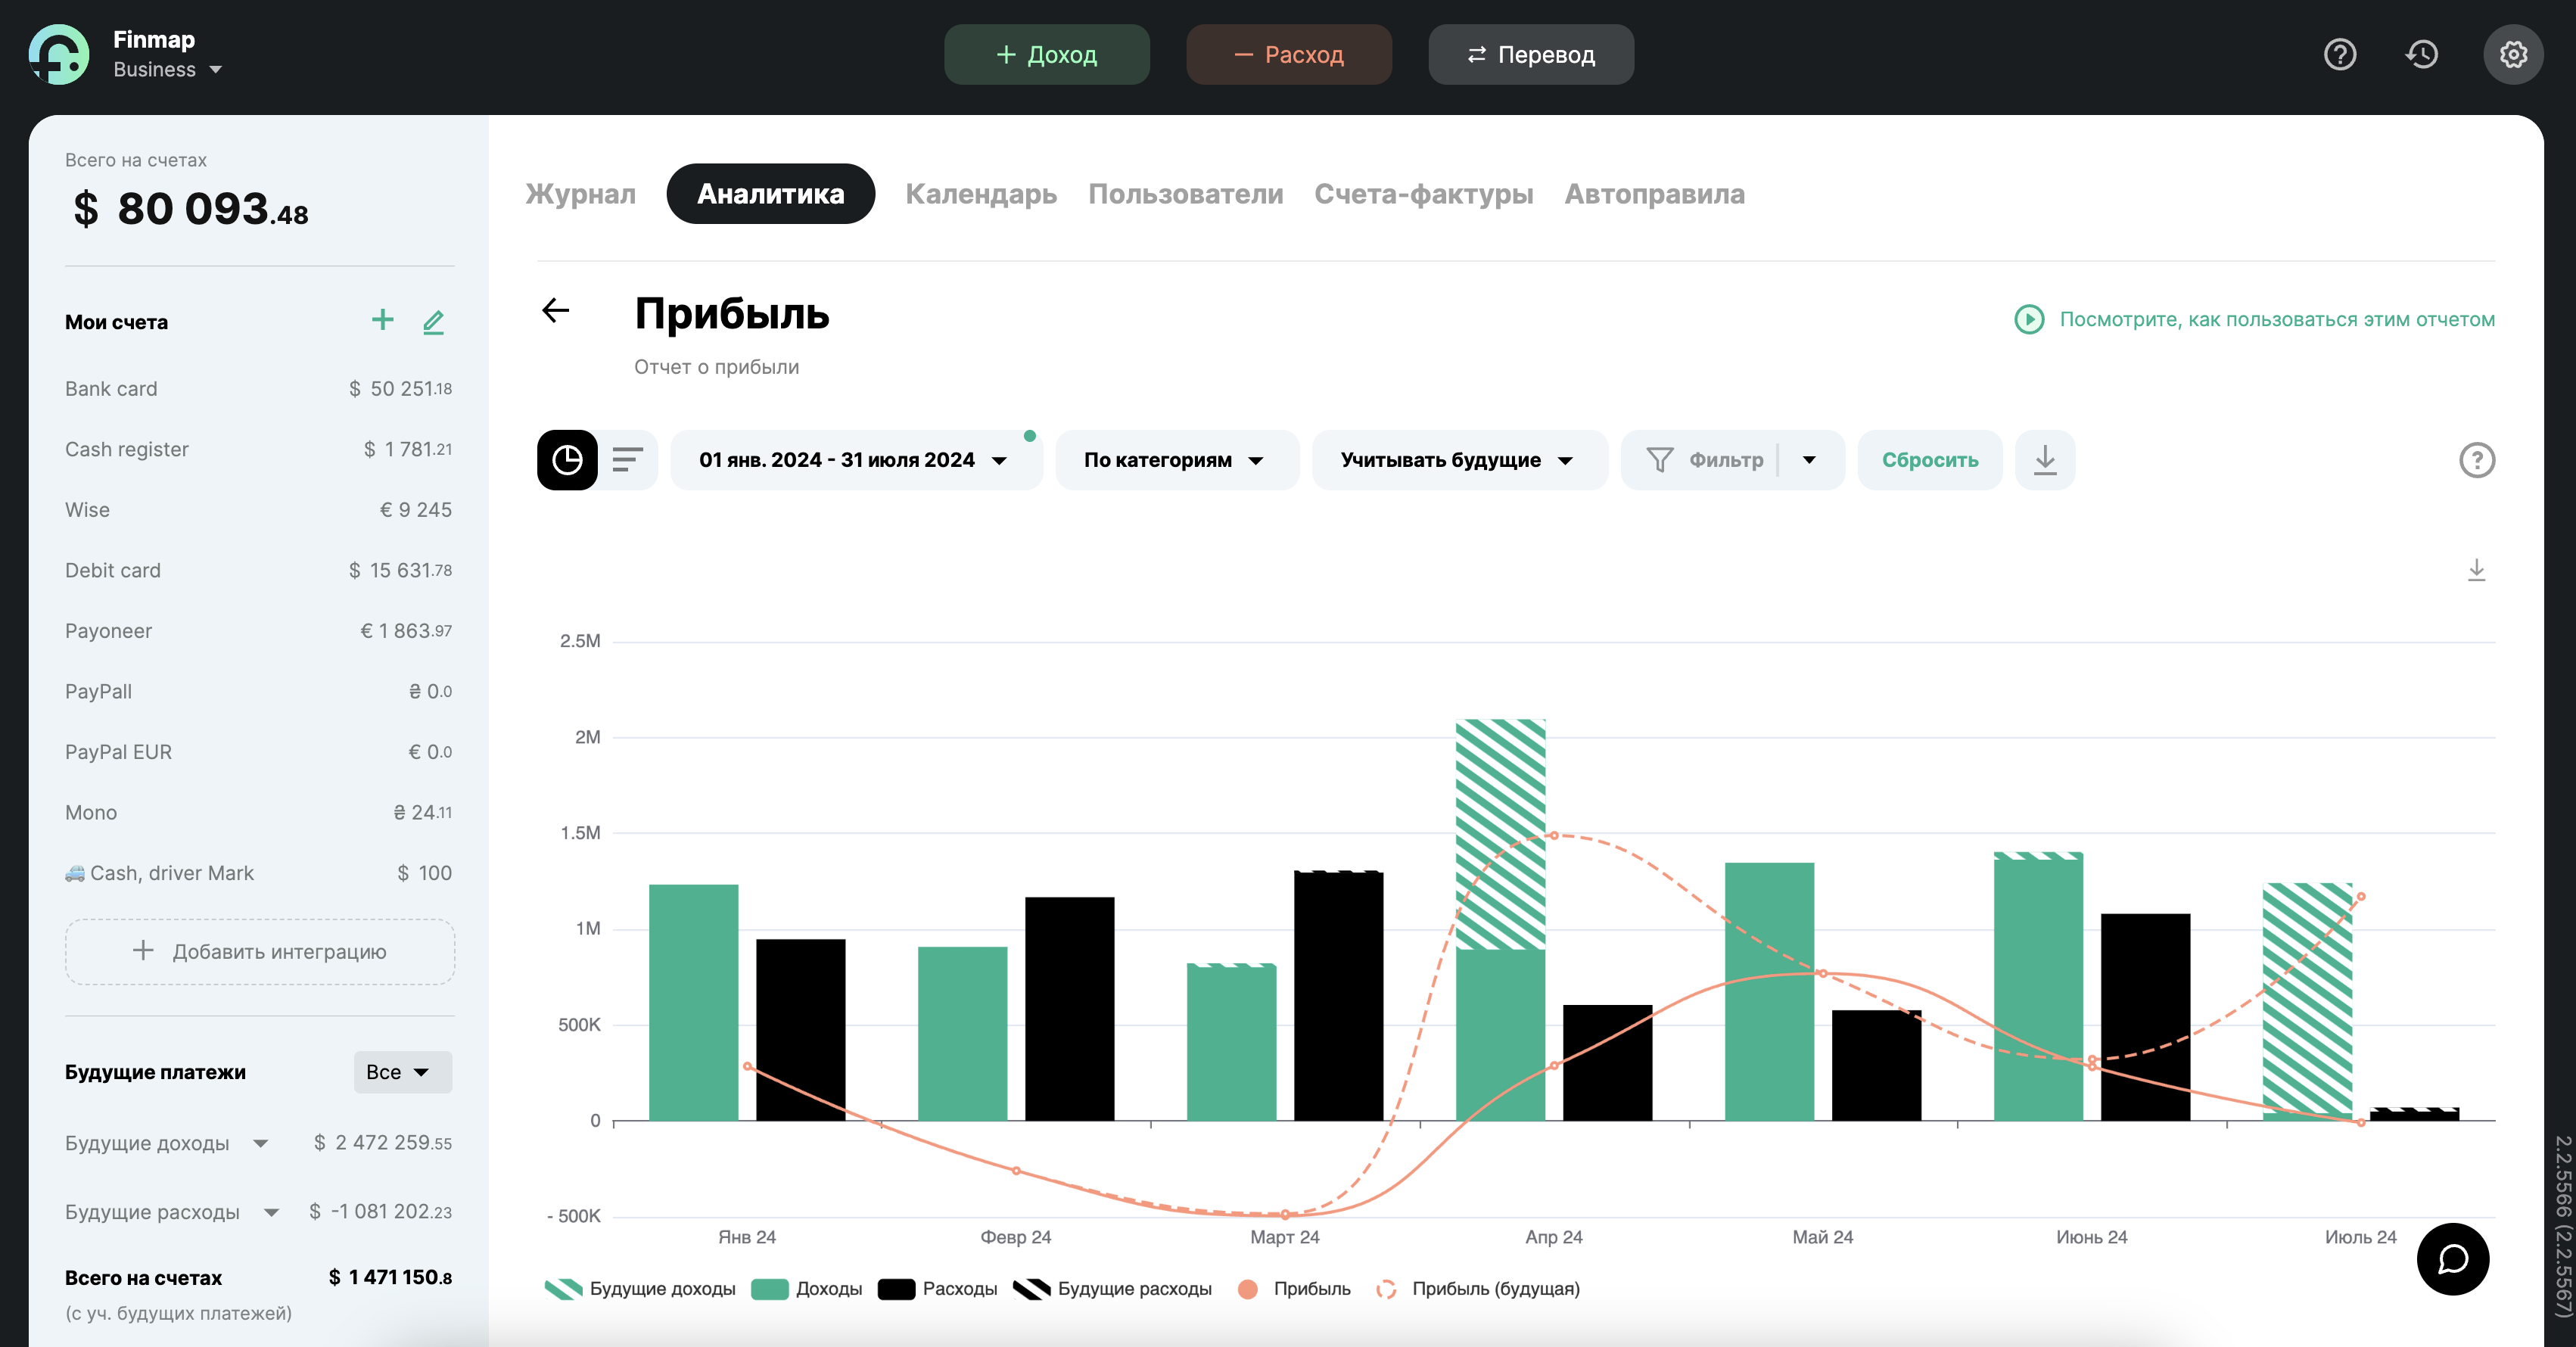The height and width of the screenshot is (1347, 2576).
Task: Select the pie chart view icon
Action: coord(567,460)
